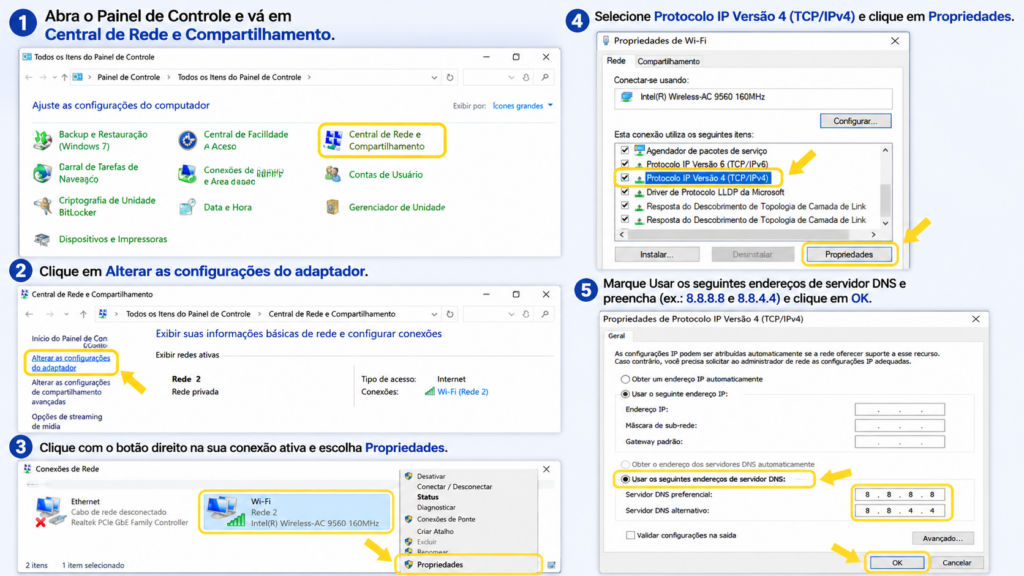This screenshot has height=576, width=1024.
Task: Click Servidor DNS alternativo field
Action: (x=899, y=511)
